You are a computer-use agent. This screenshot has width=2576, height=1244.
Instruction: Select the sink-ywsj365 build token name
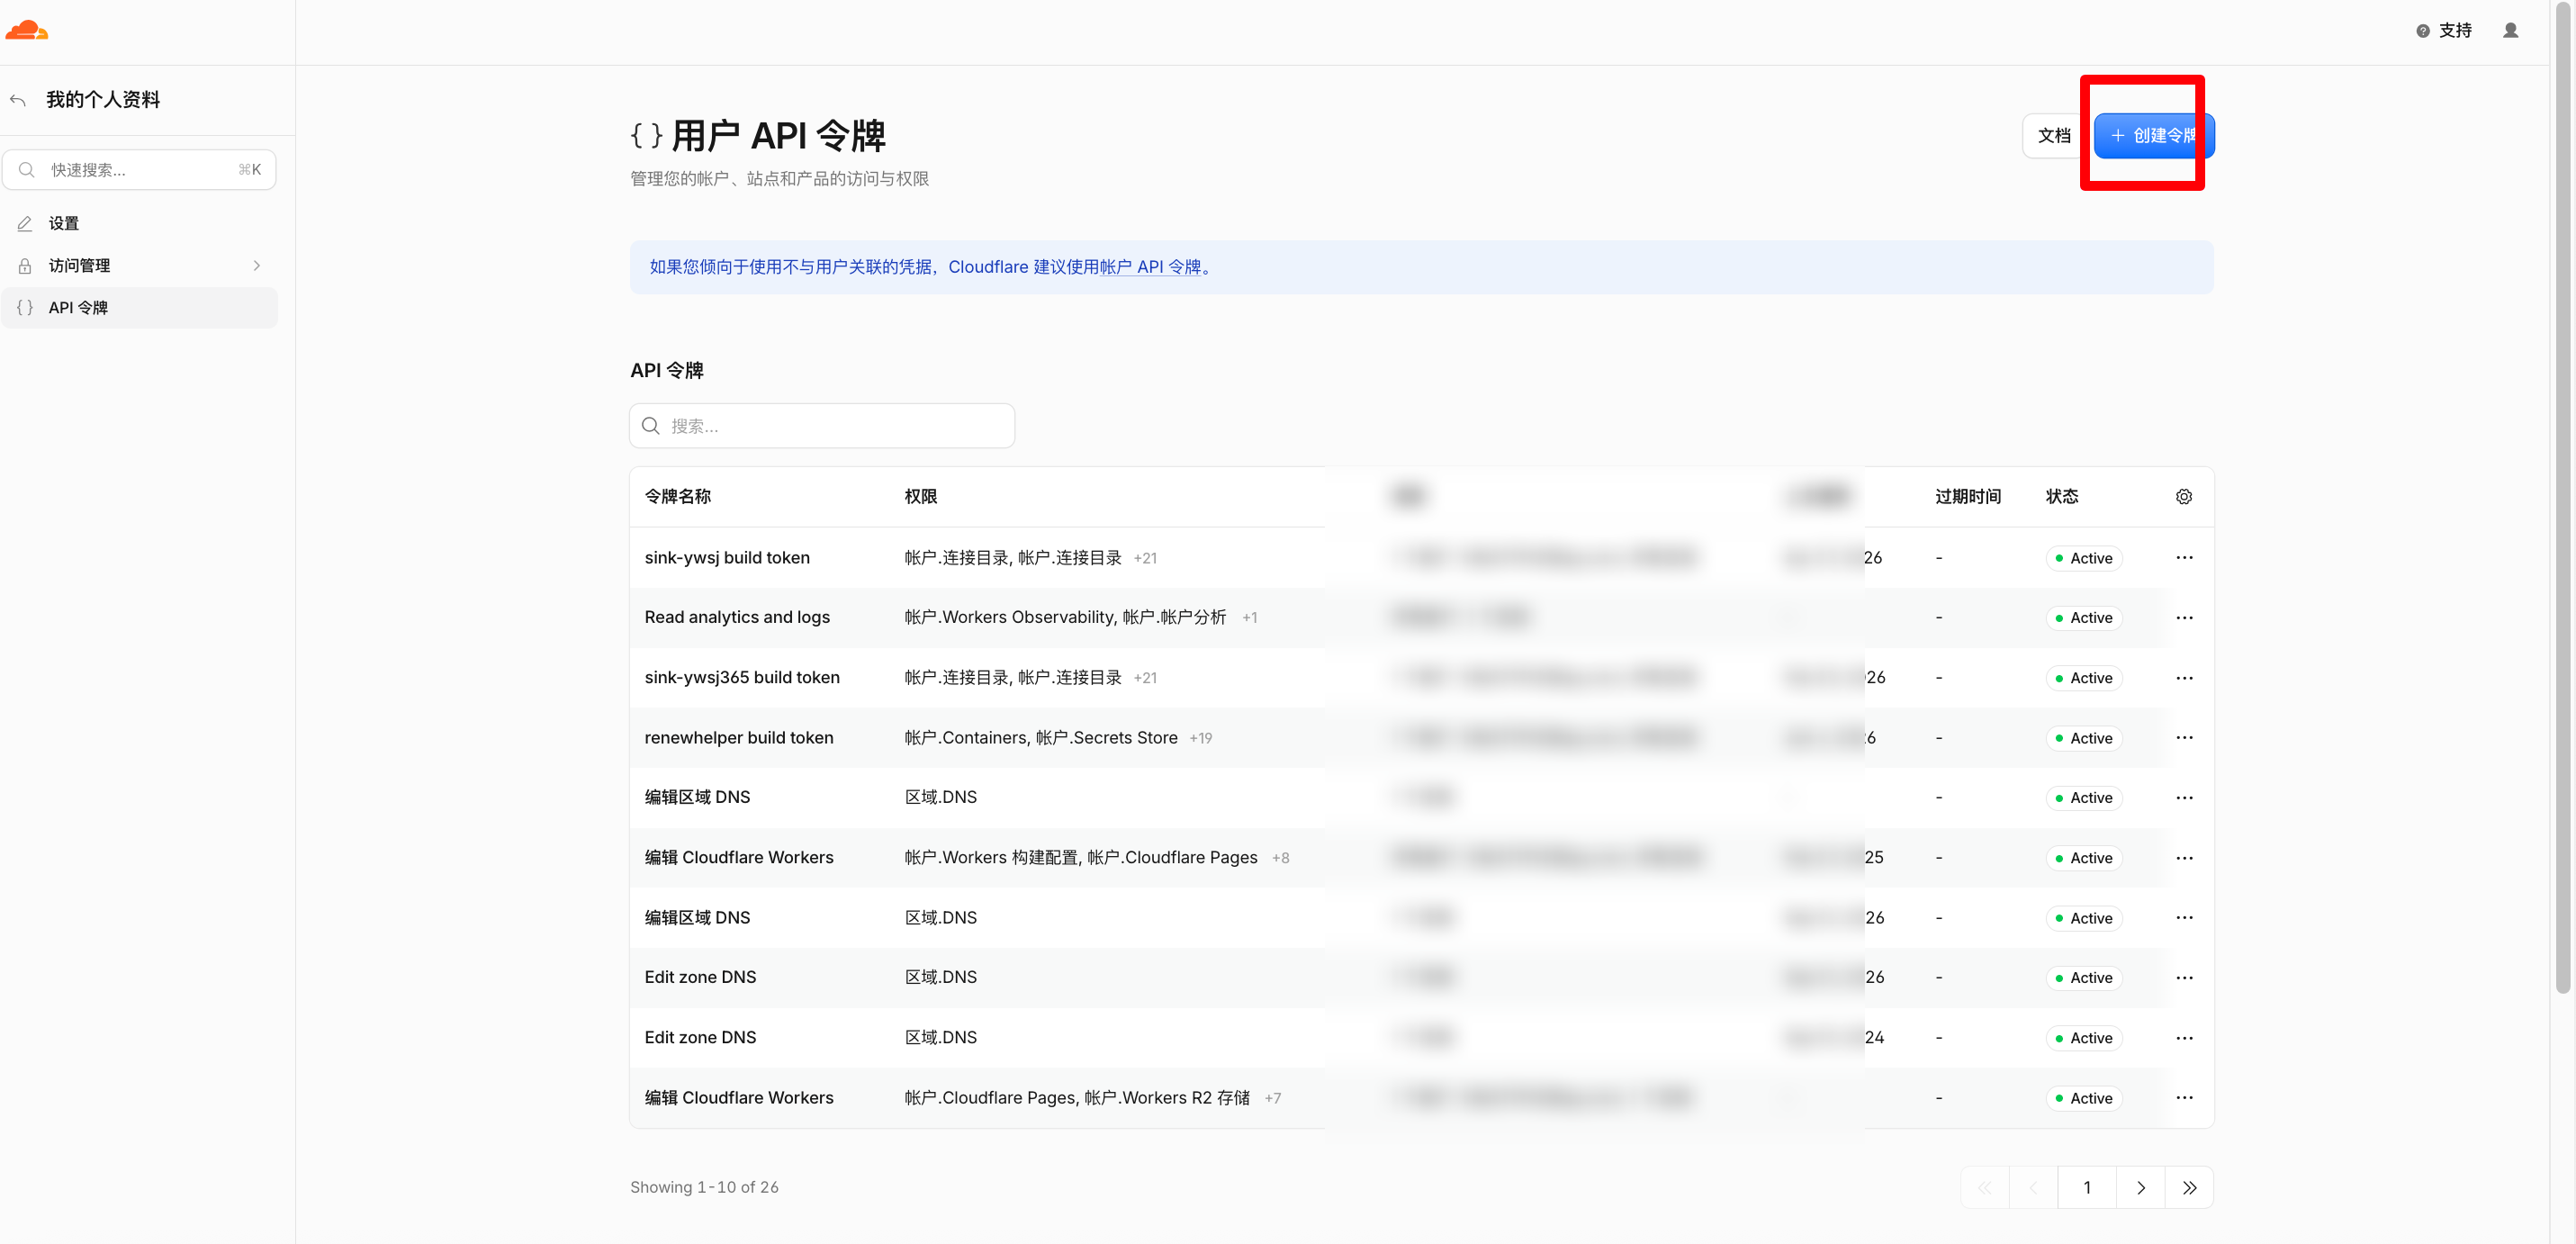[x=742, y=678]
